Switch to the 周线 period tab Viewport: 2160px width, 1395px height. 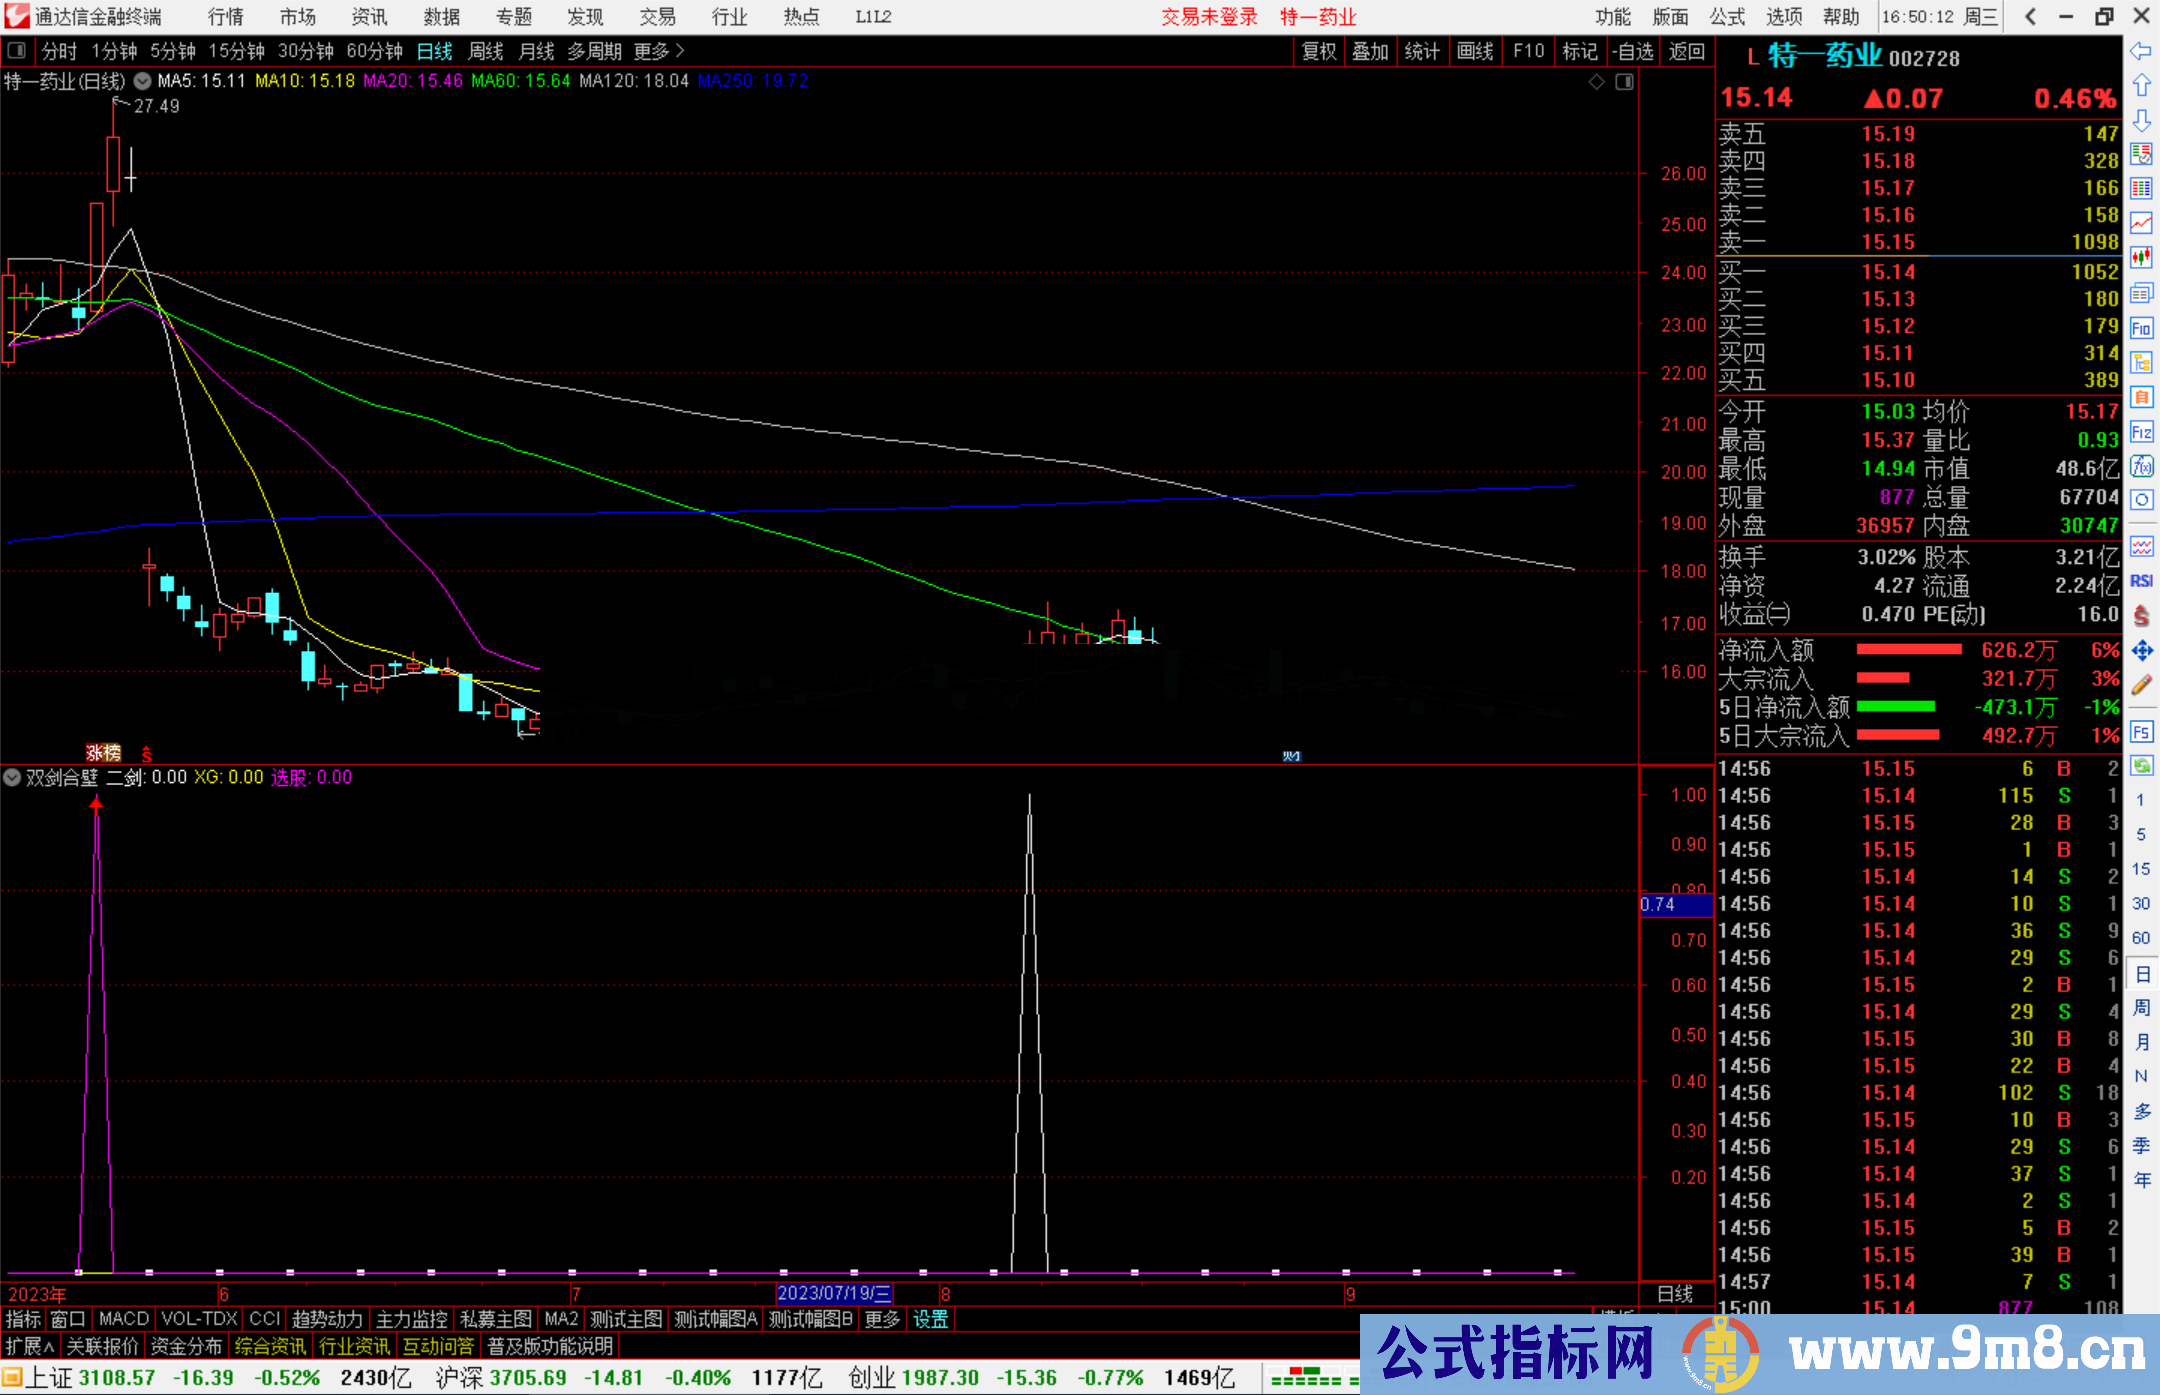pos(486,50)
